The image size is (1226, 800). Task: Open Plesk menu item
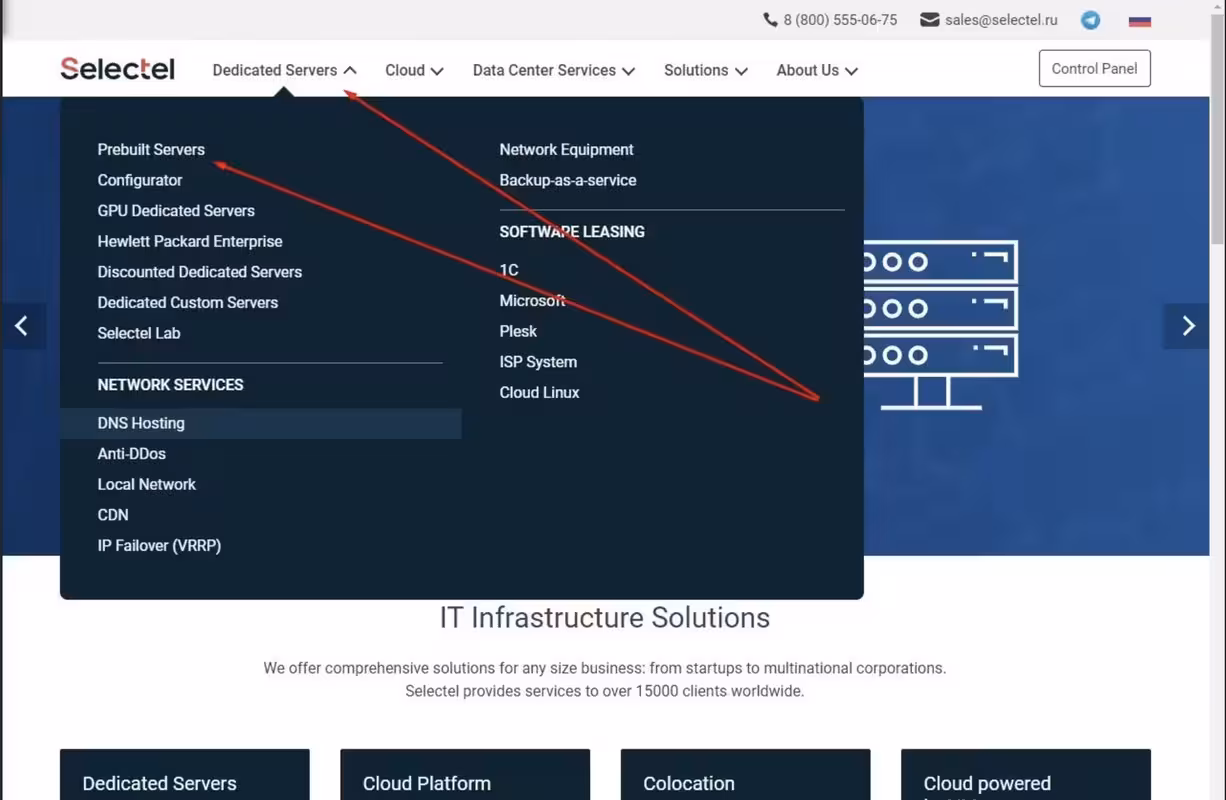click(518, 331)
